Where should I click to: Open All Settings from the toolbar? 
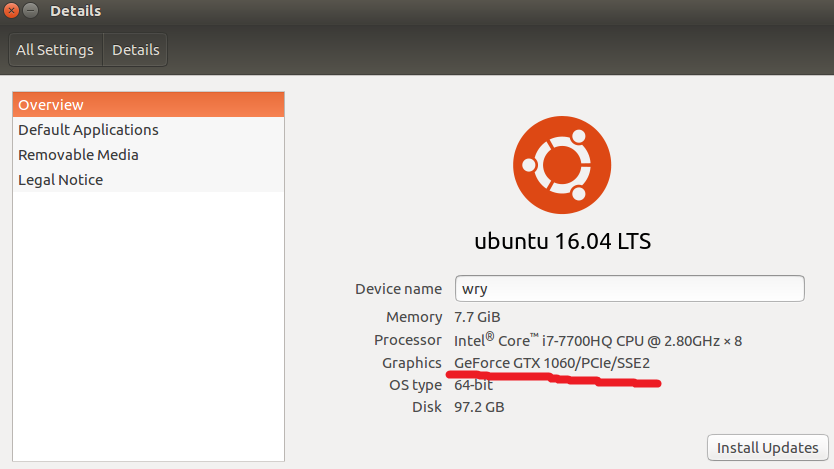55,50
